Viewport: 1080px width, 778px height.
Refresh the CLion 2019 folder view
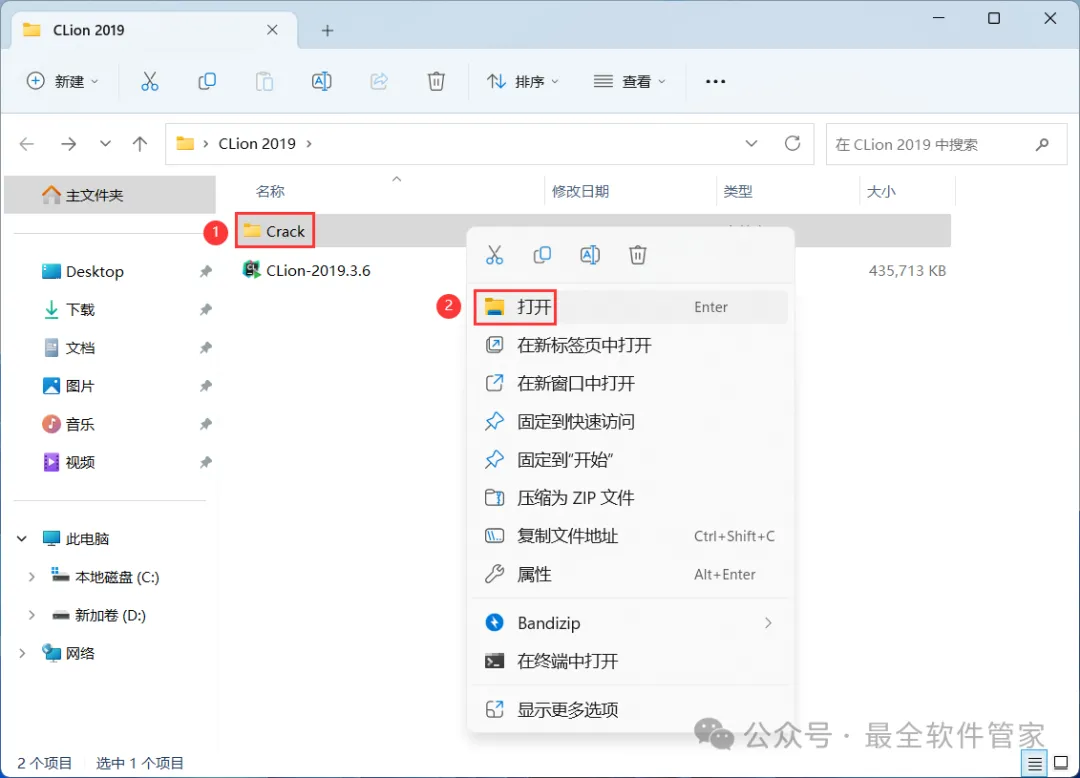click(793, 143)
